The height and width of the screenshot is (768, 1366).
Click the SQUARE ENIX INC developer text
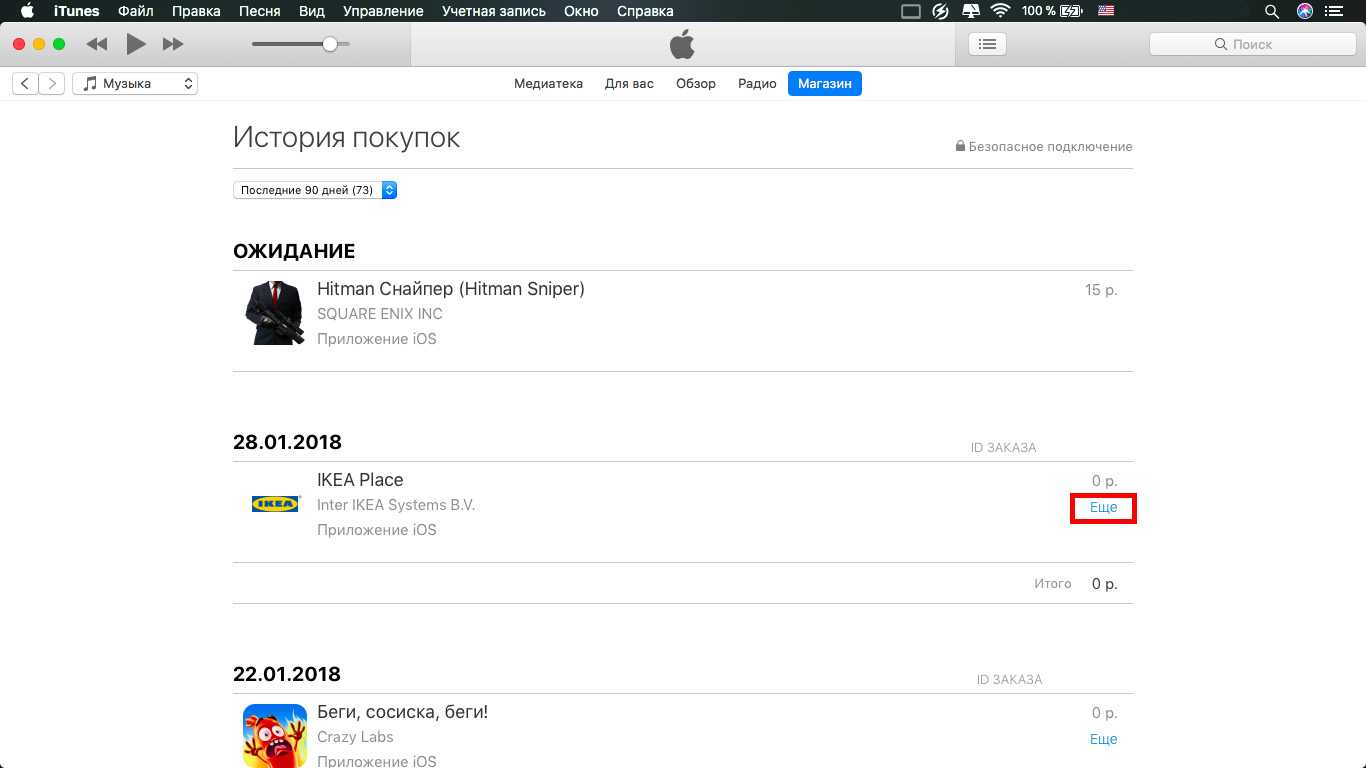[380, 314]
